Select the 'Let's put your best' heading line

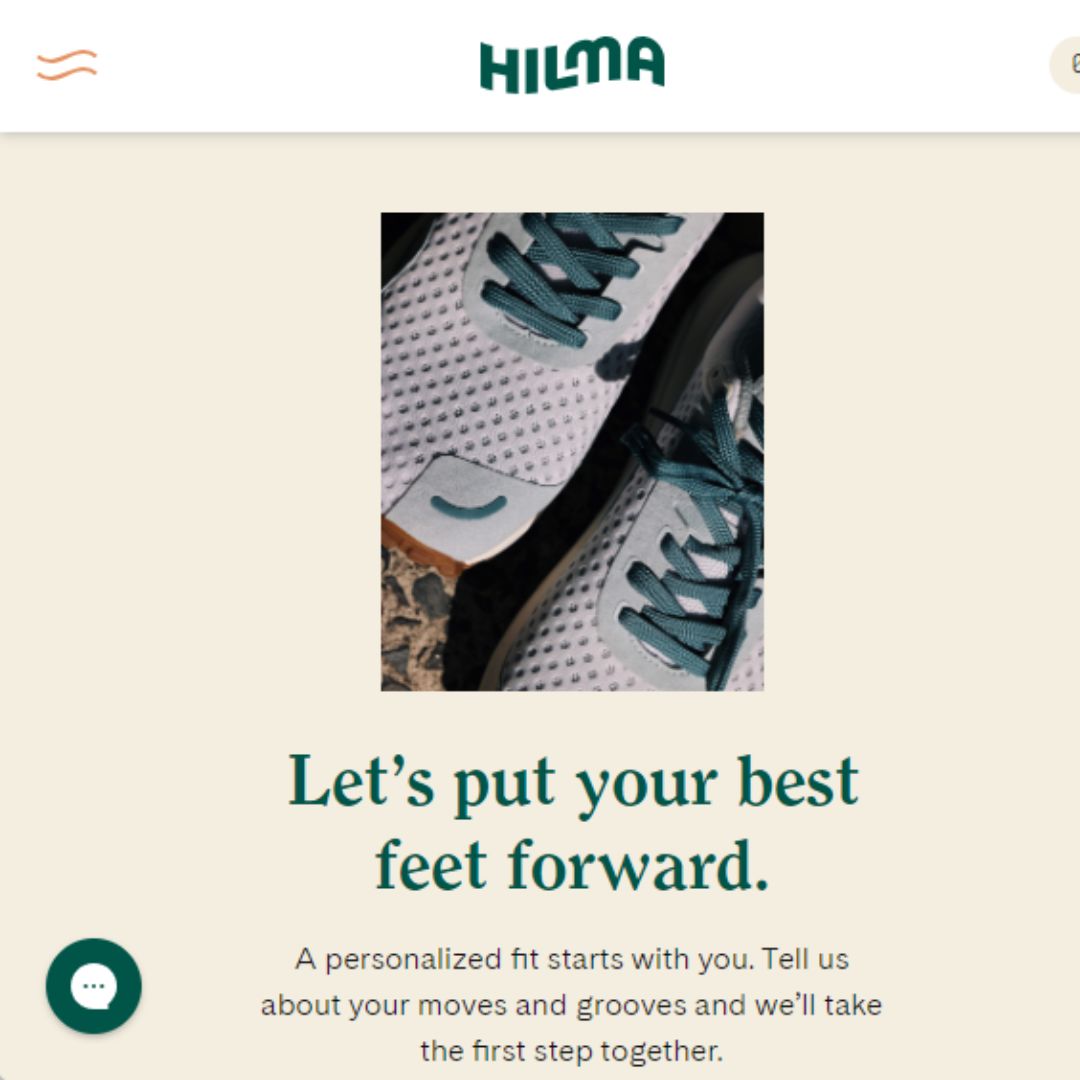tap(573, 784)
